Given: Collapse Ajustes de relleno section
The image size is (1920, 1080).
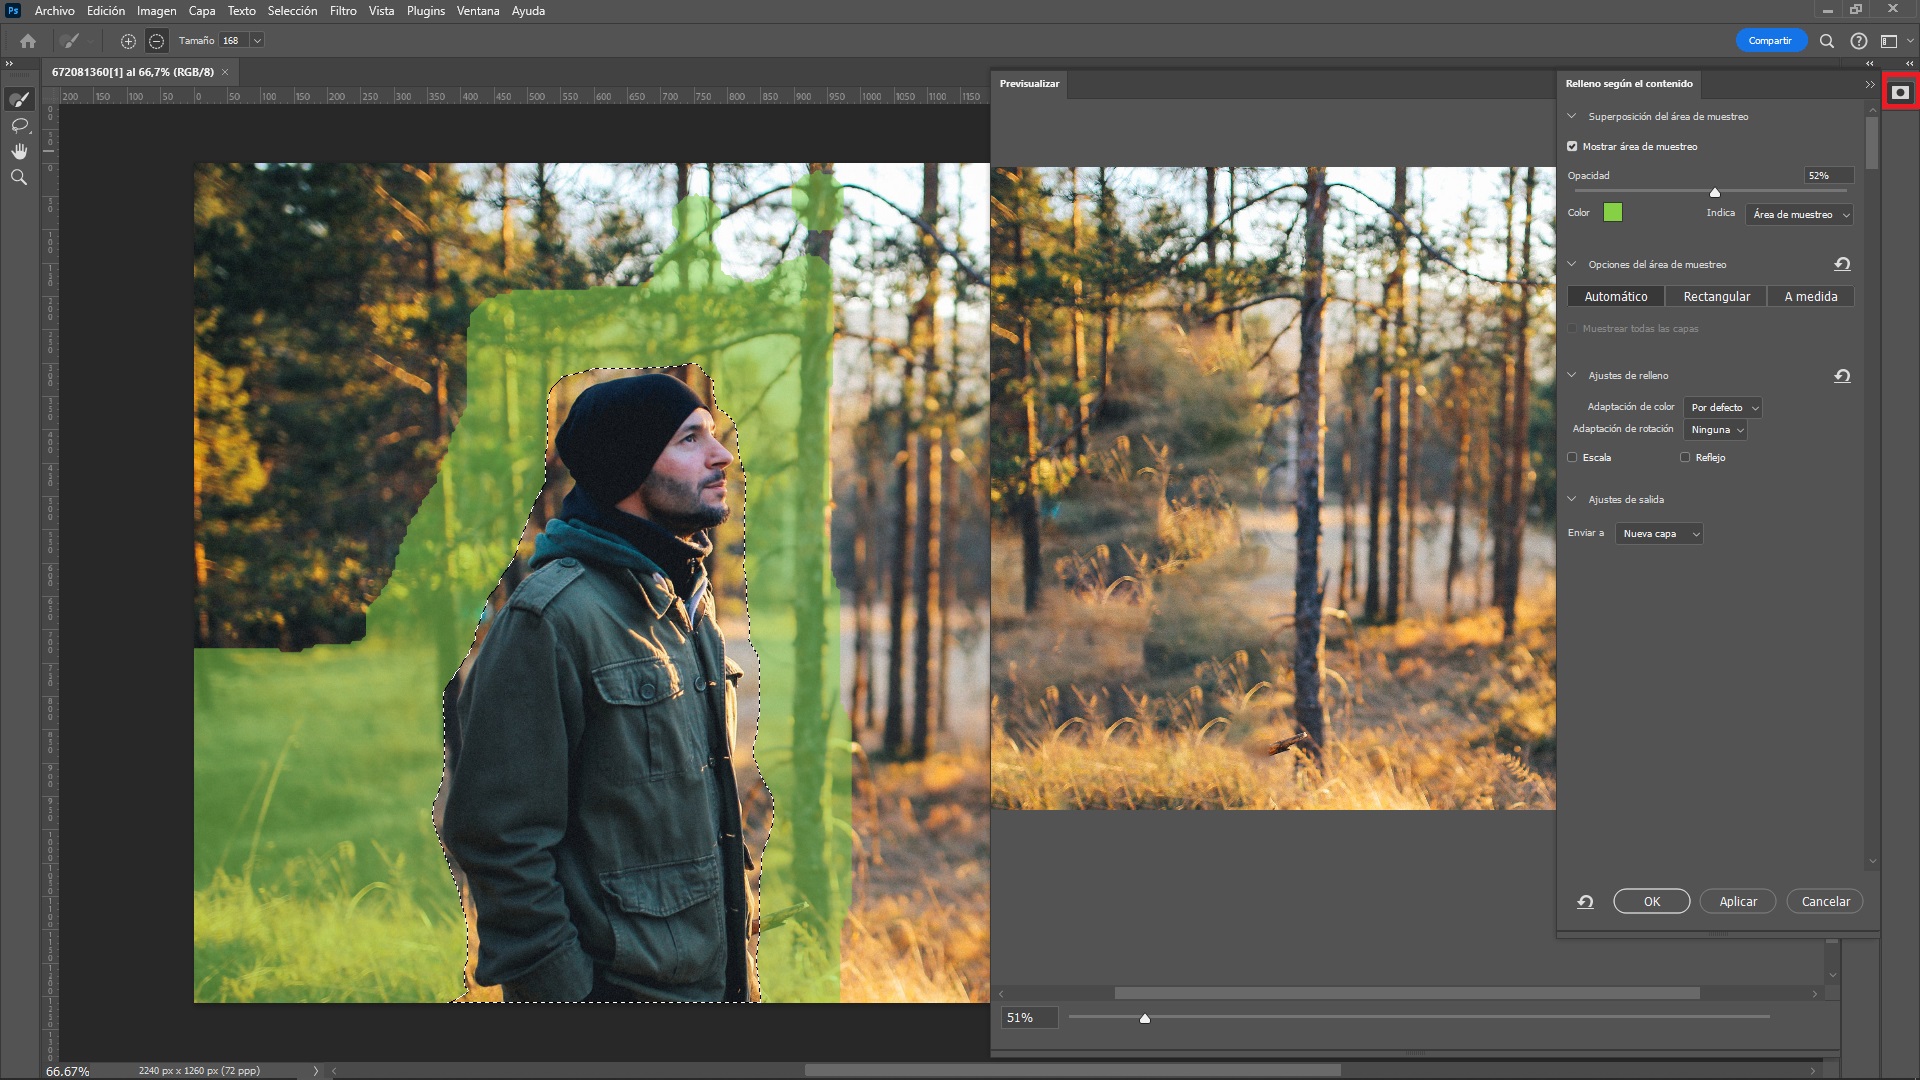Looking at the screenshot, I should pyautogui.click(x=1571, y=375).
